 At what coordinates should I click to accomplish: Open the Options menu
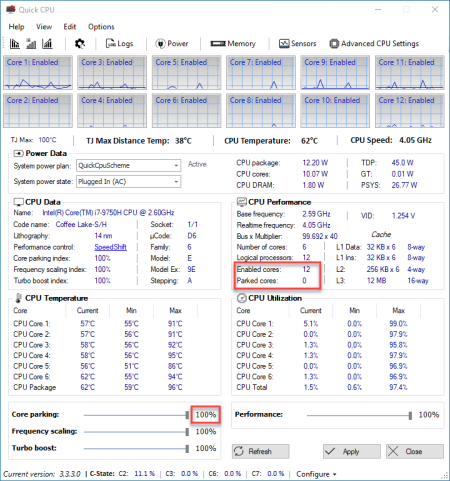click(x=101, y=27)
